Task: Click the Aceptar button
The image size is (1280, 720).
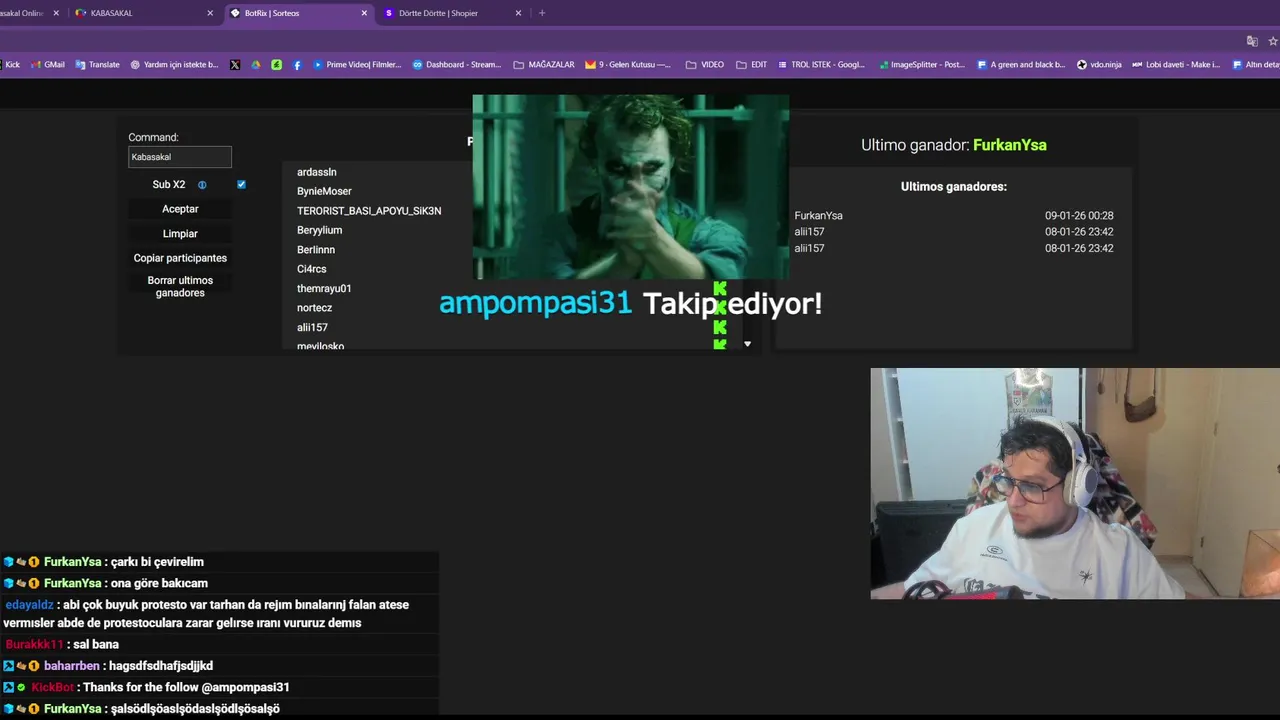Action: (180, 209)
